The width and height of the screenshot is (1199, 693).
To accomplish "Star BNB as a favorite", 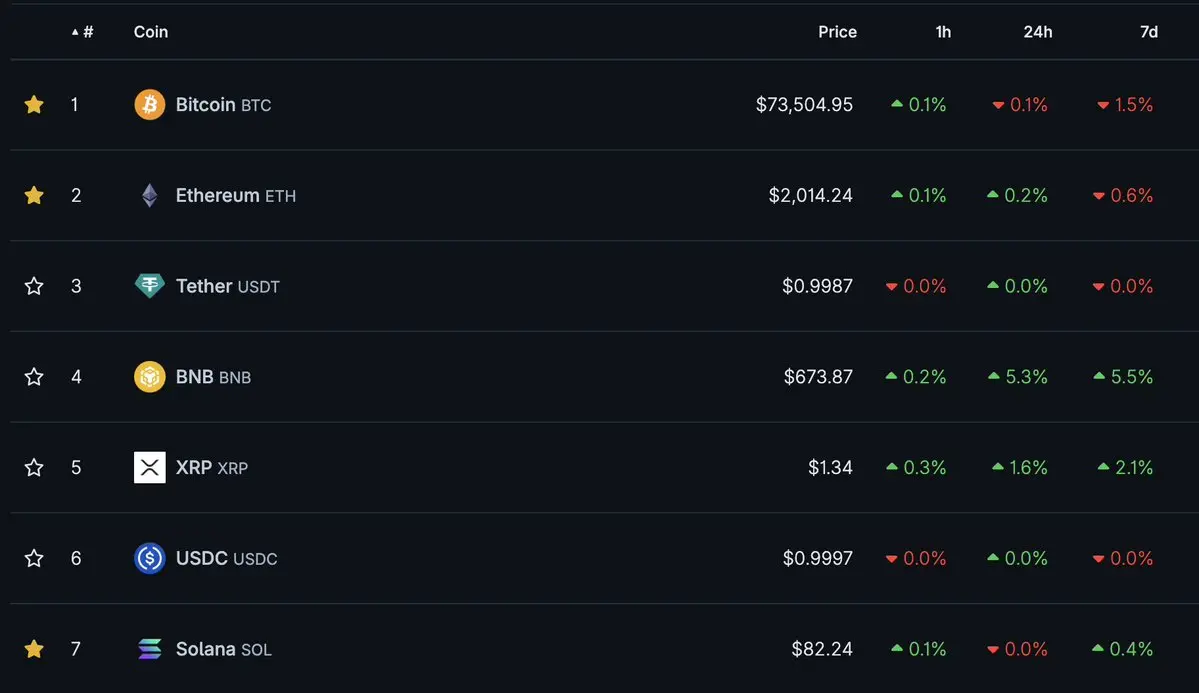I will [34, 376].
